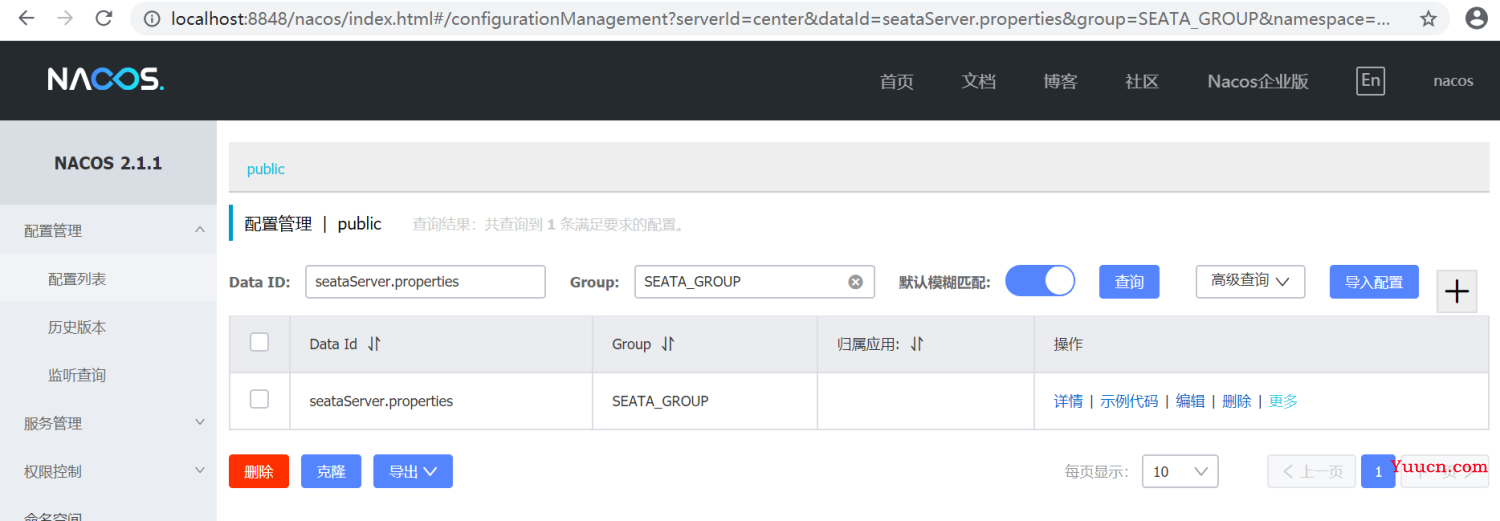1500x521 pixels.
Task: Select the public namespace tab
Action: (x=266, y=169)
